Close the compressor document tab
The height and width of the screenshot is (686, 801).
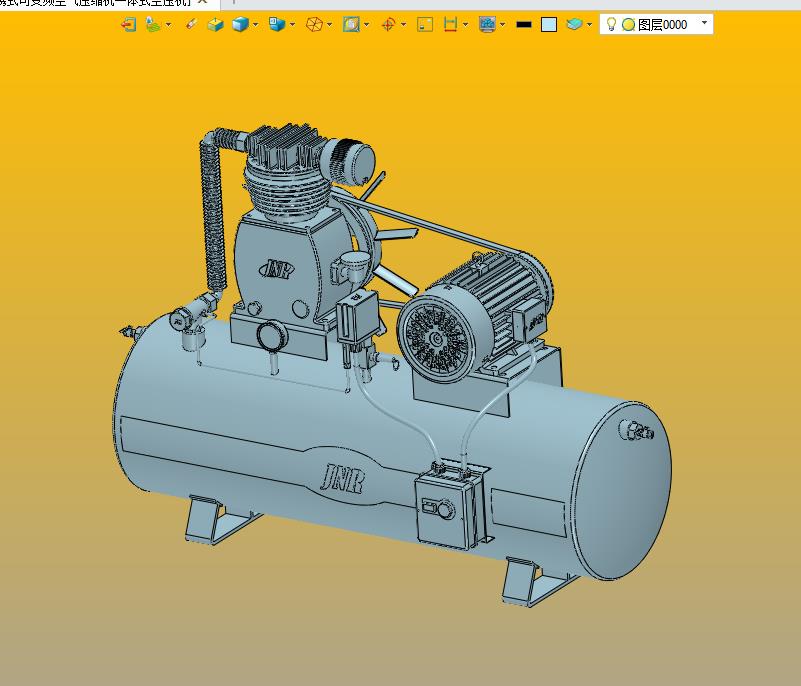[202, 2]
